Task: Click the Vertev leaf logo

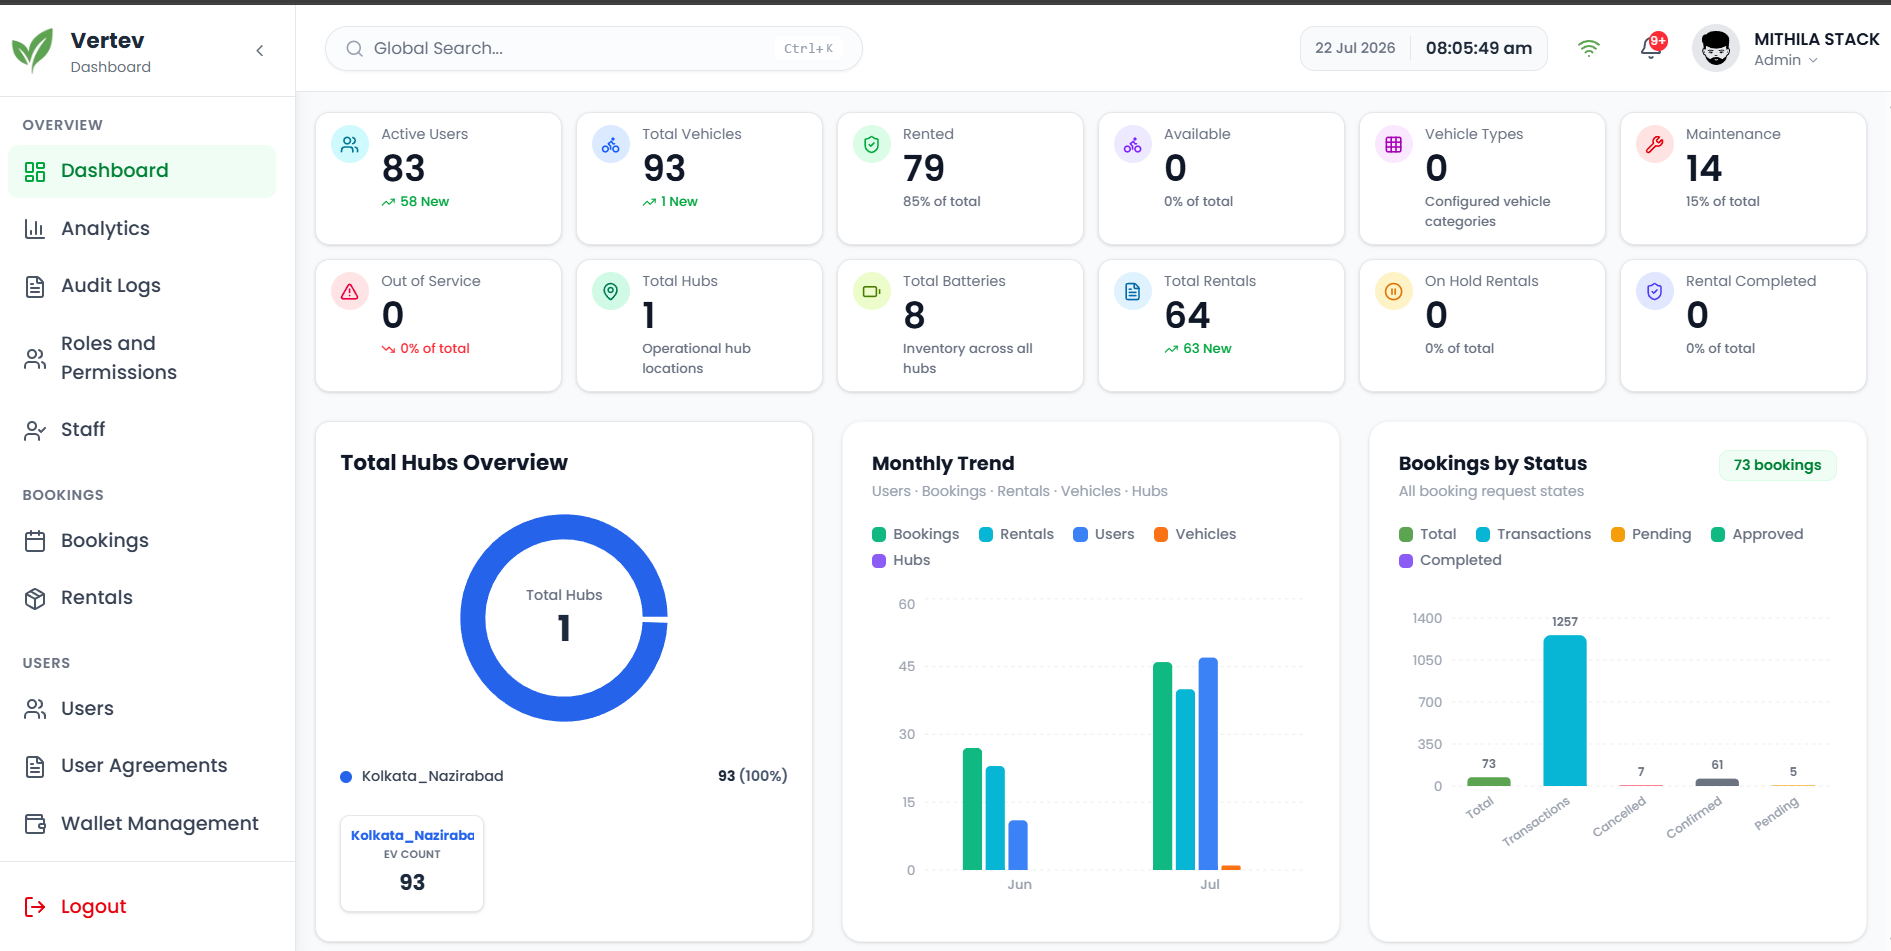Action: 32,50
